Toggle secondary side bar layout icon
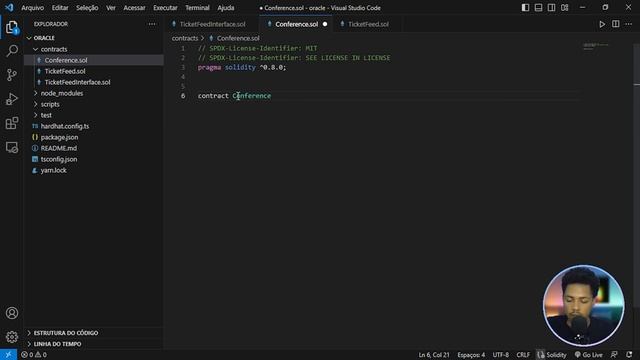Screen dimensions: 640x360 pyautogui.click(x=551, y=8)
